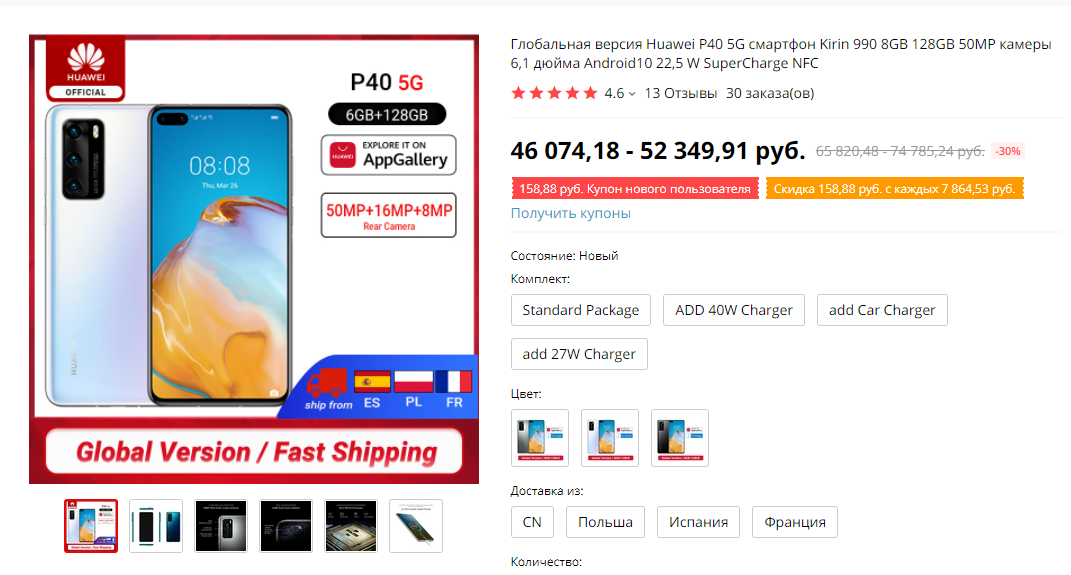
Task: Set shipping origin to Франция
Action: [794, 522]
